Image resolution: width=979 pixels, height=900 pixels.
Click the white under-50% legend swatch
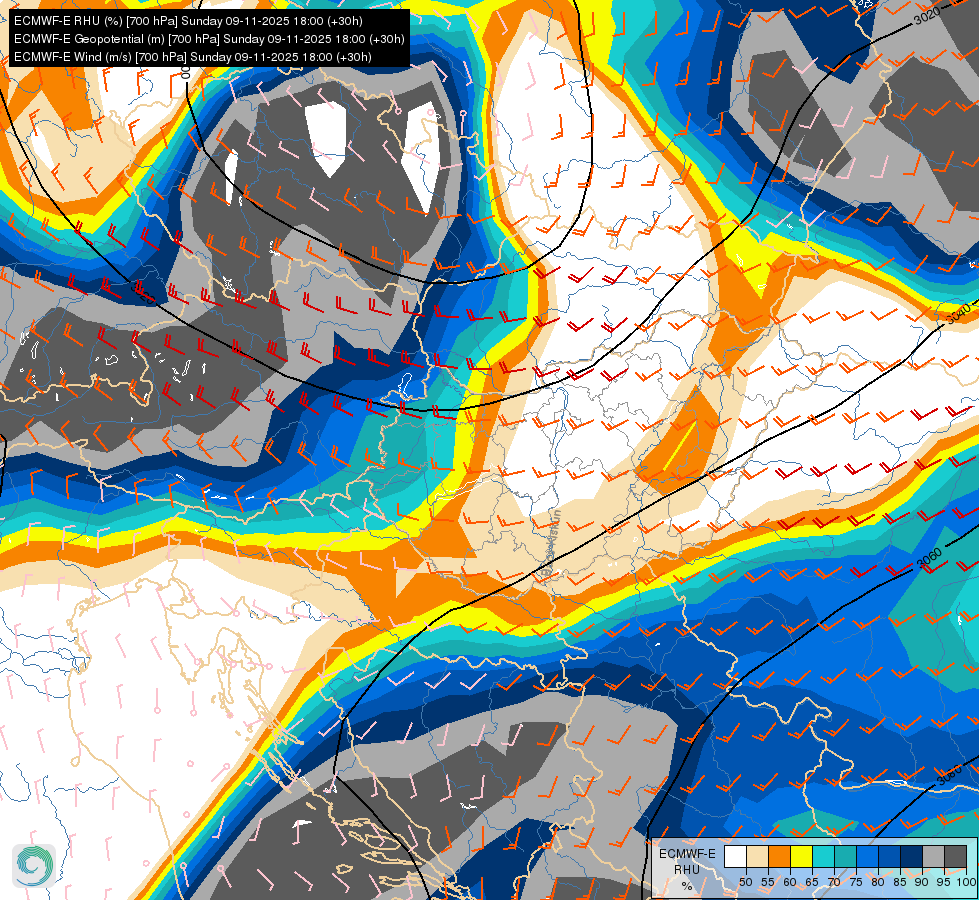click(x=735, y=857)
